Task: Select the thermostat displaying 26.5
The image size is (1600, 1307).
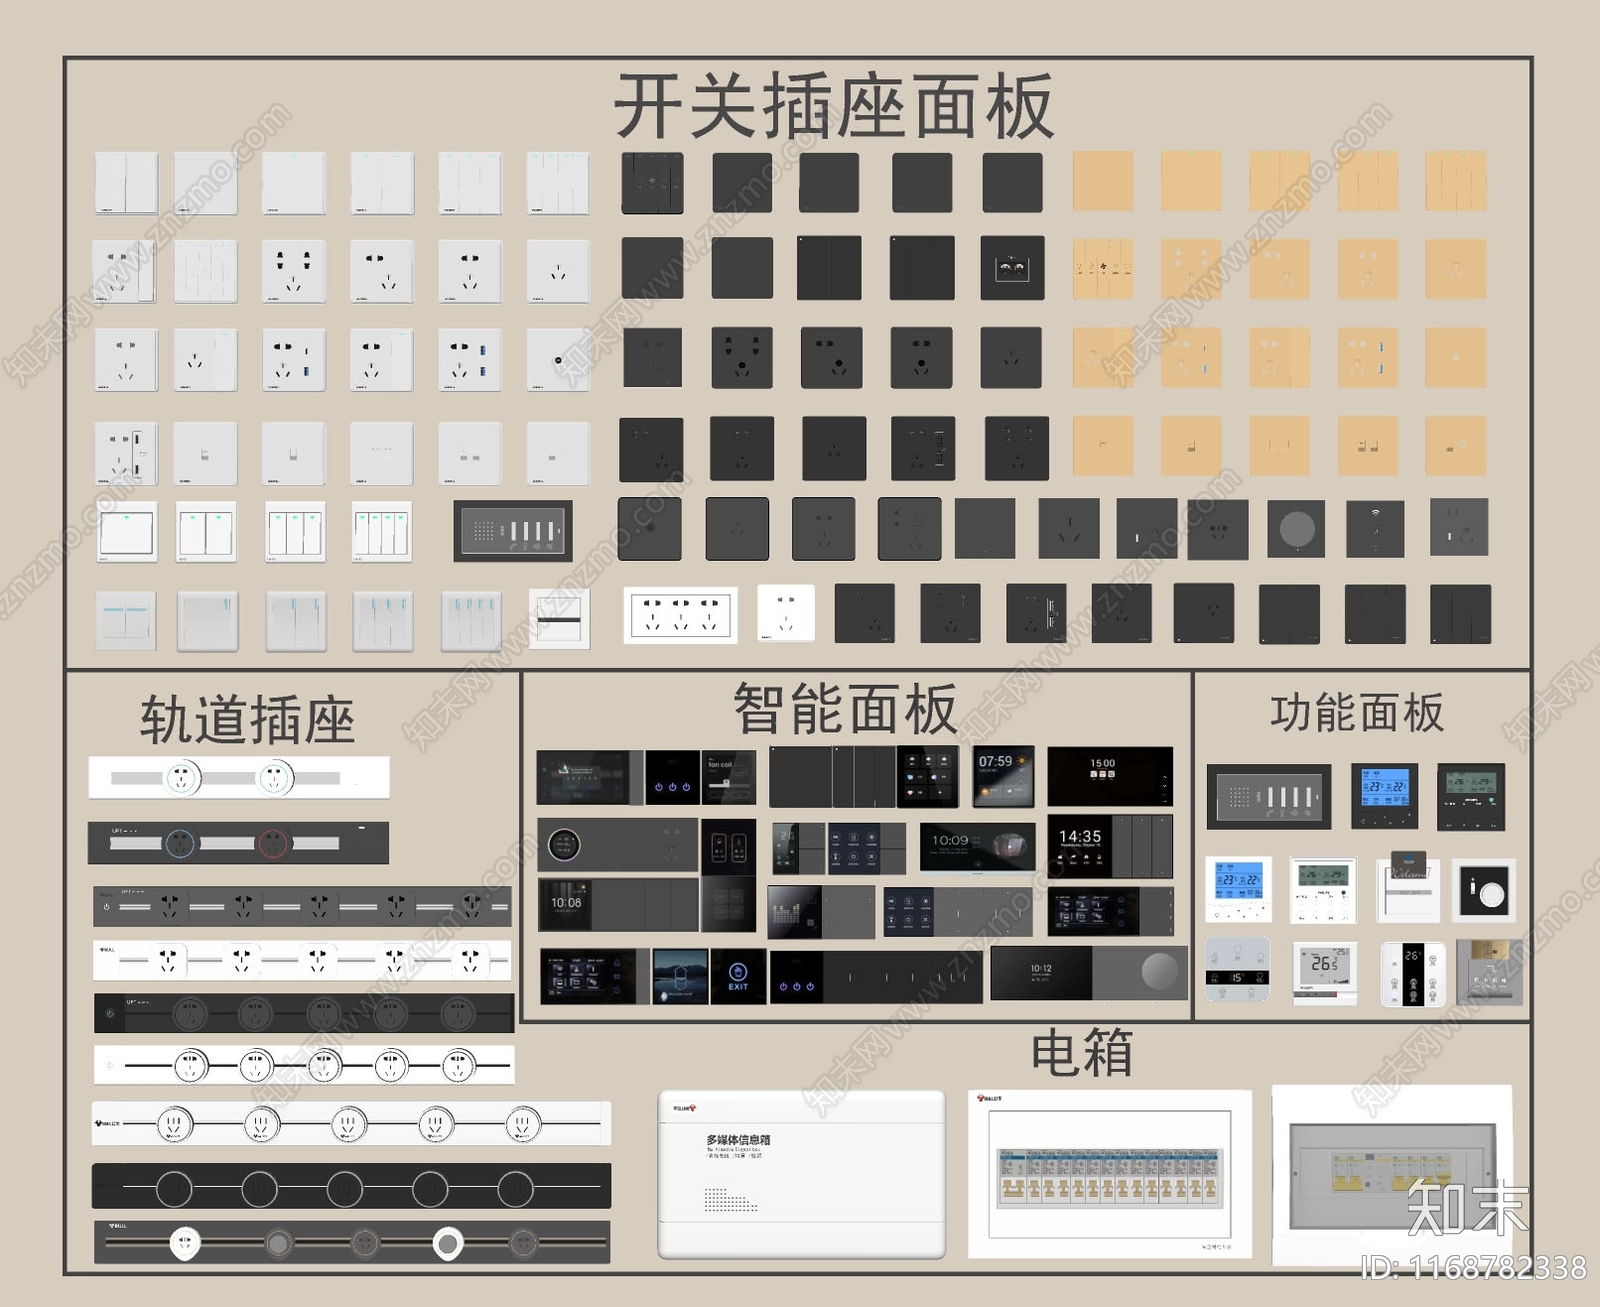Action: pos(1324,973)
